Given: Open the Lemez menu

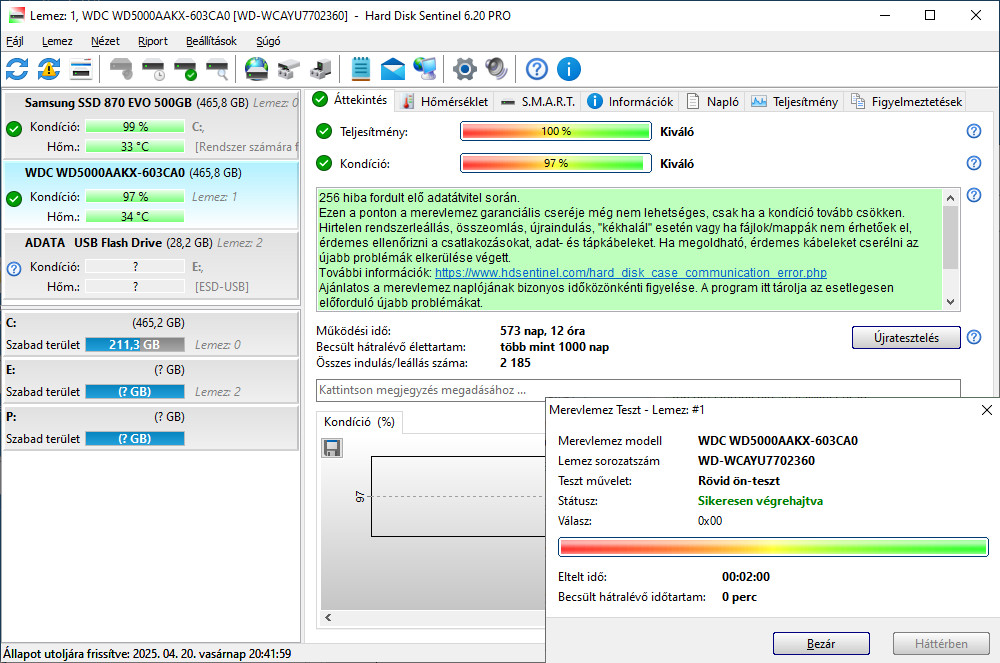Looking at the screenshot, I should pos(57,41).
